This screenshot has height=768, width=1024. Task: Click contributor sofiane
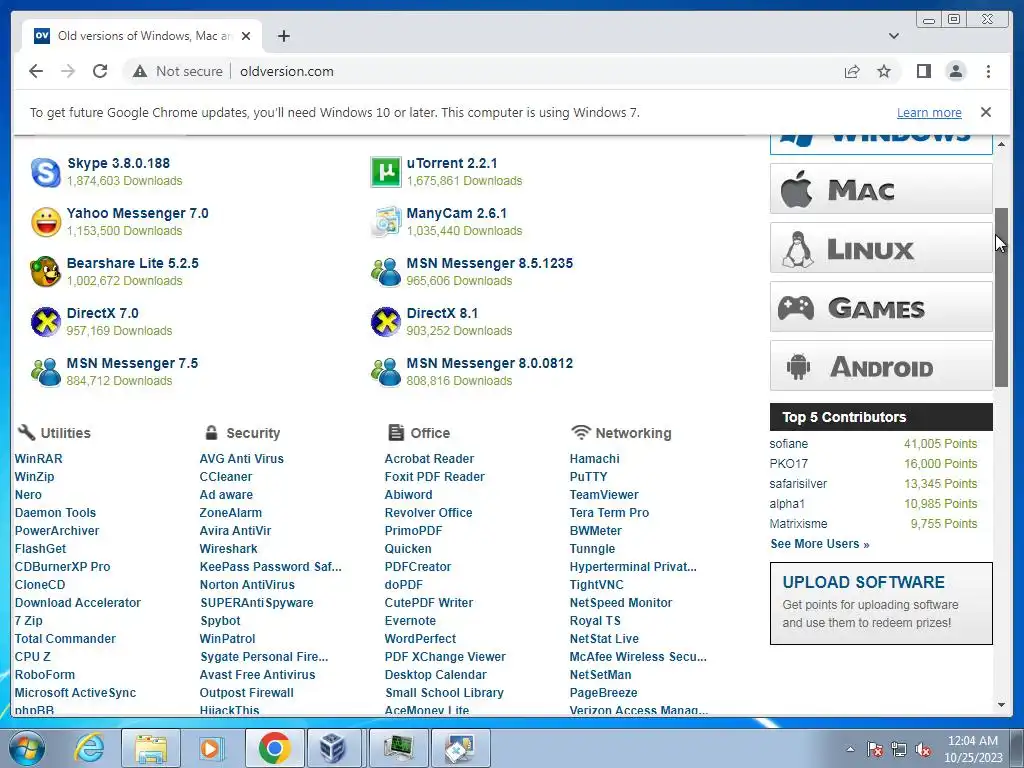pyautogui.click(x=788, y=443)
